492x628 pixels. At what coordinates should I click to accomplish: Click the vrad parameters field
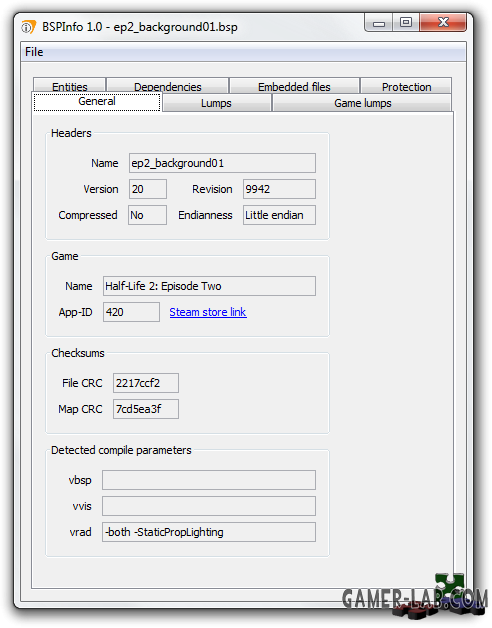(x=209, y=532)
